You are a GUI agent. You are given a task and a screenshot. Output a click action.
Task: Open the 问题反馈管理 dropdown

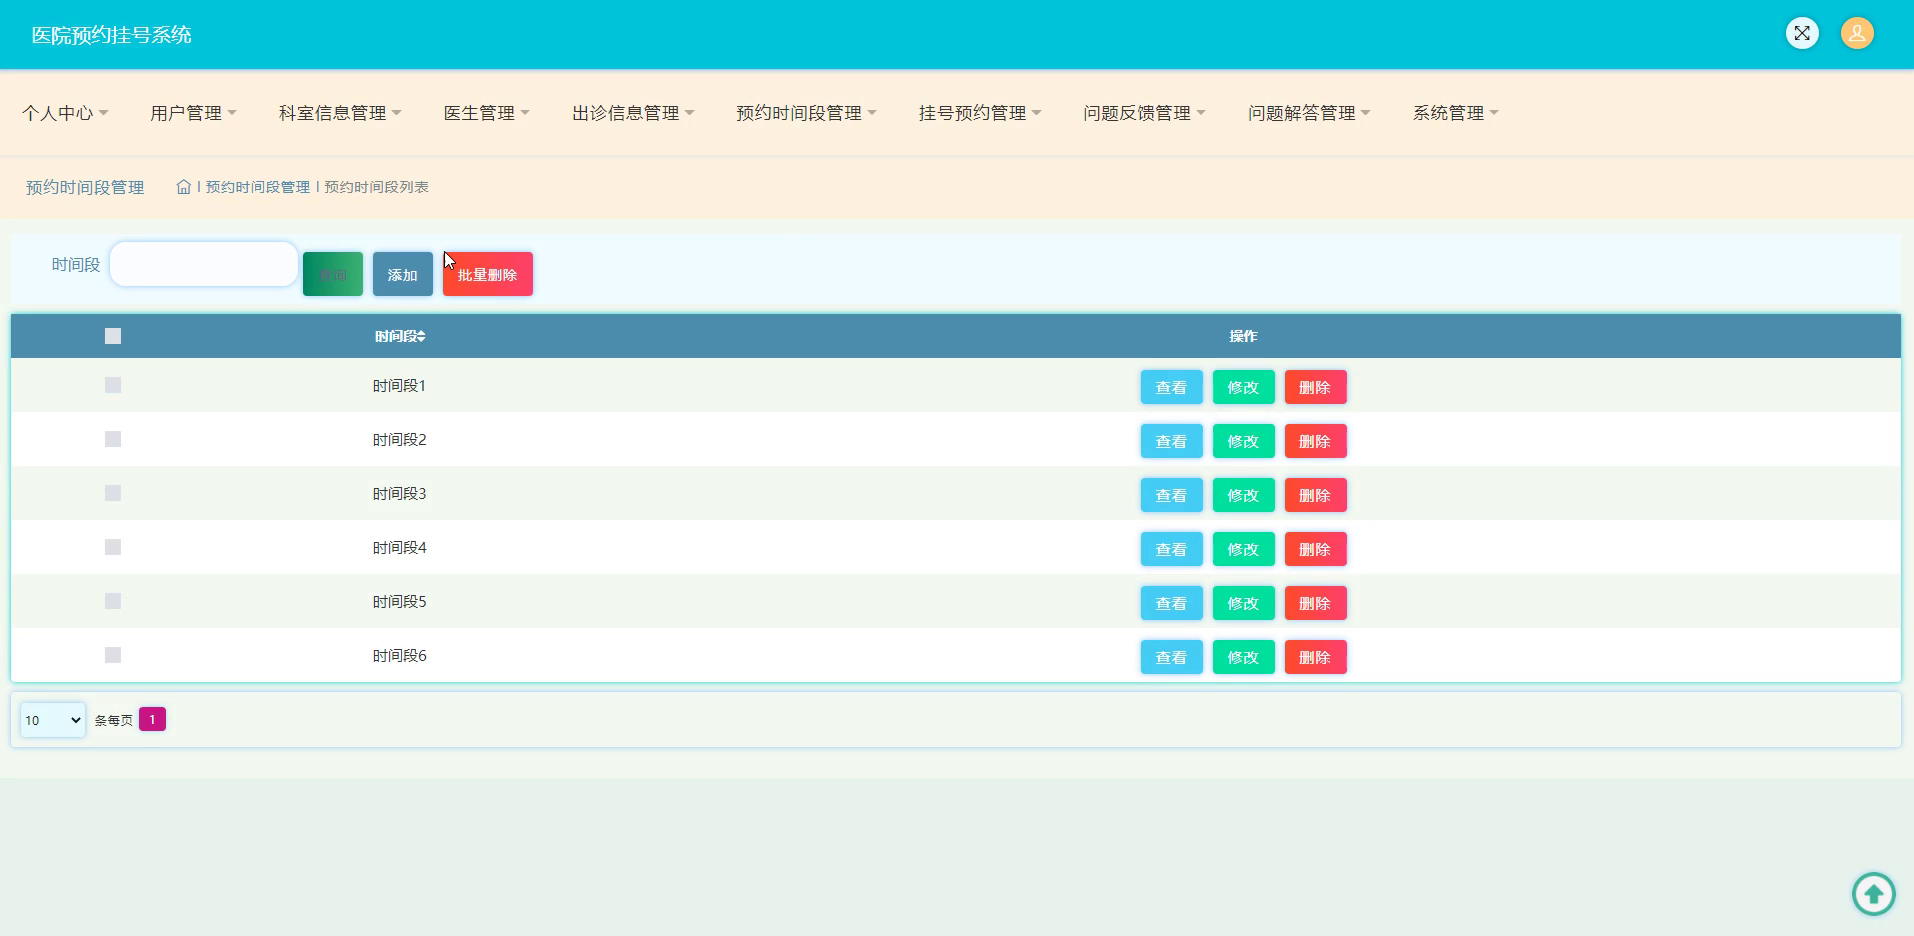pos(1144,113)
